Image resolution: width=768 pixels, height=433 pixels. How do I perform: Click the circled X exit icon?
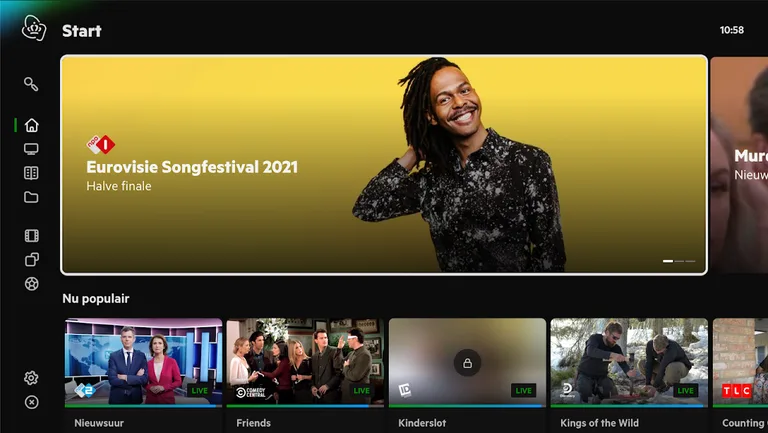pos(31,402)
